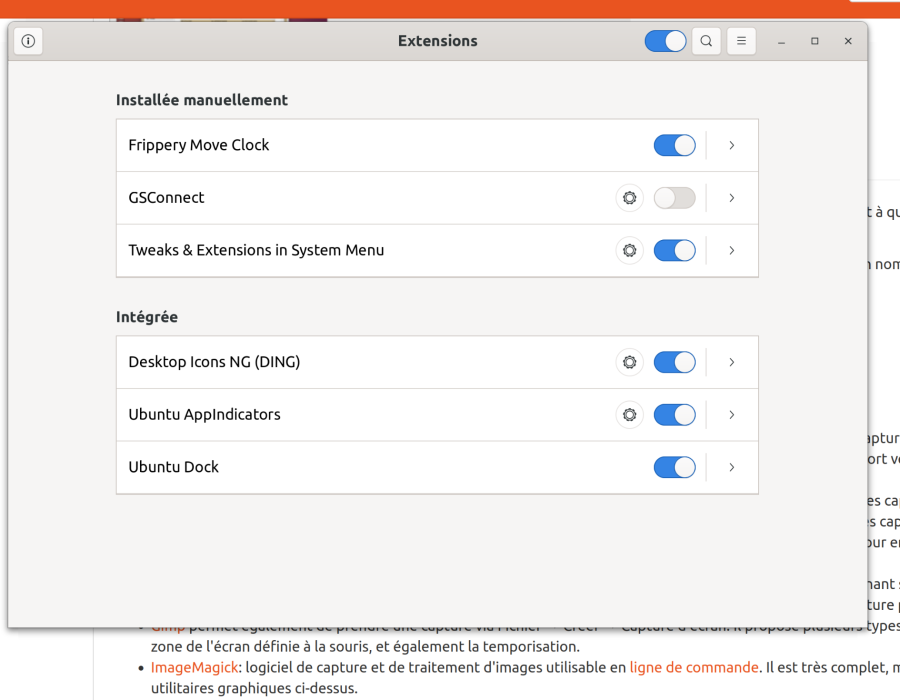Click the search magnifier icon
The height and width of the screenshot is (700, 900).
(706, 41)
